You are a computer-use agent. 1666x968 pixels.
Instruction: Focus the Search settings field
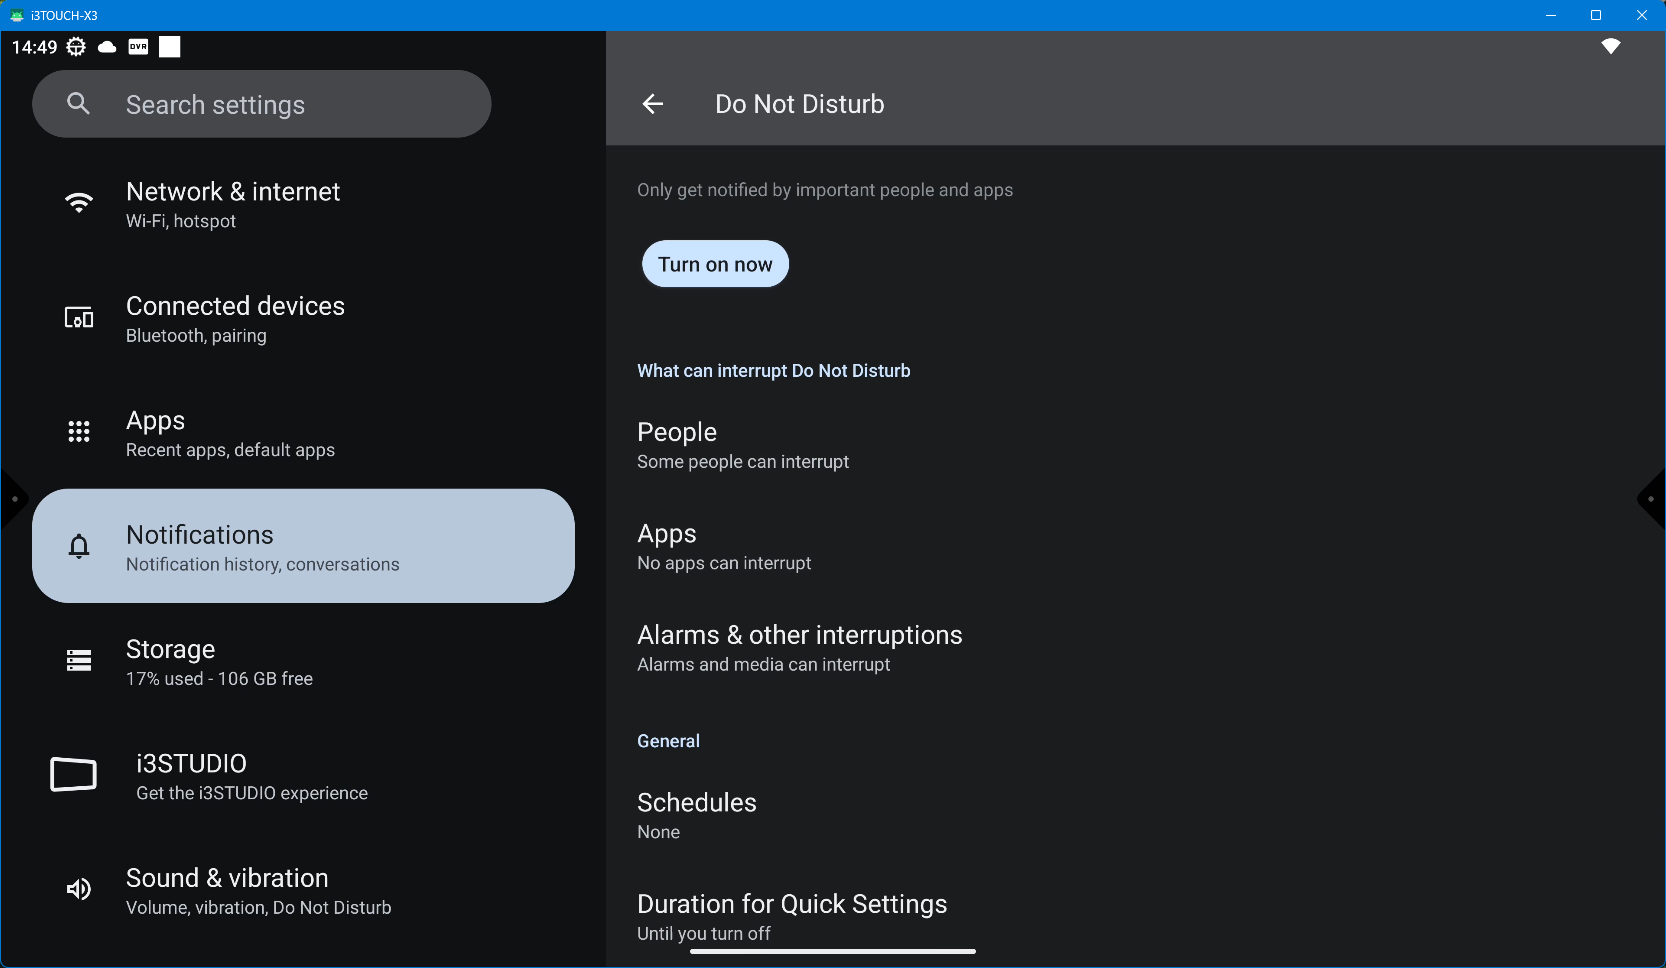[x=290, y=105]
